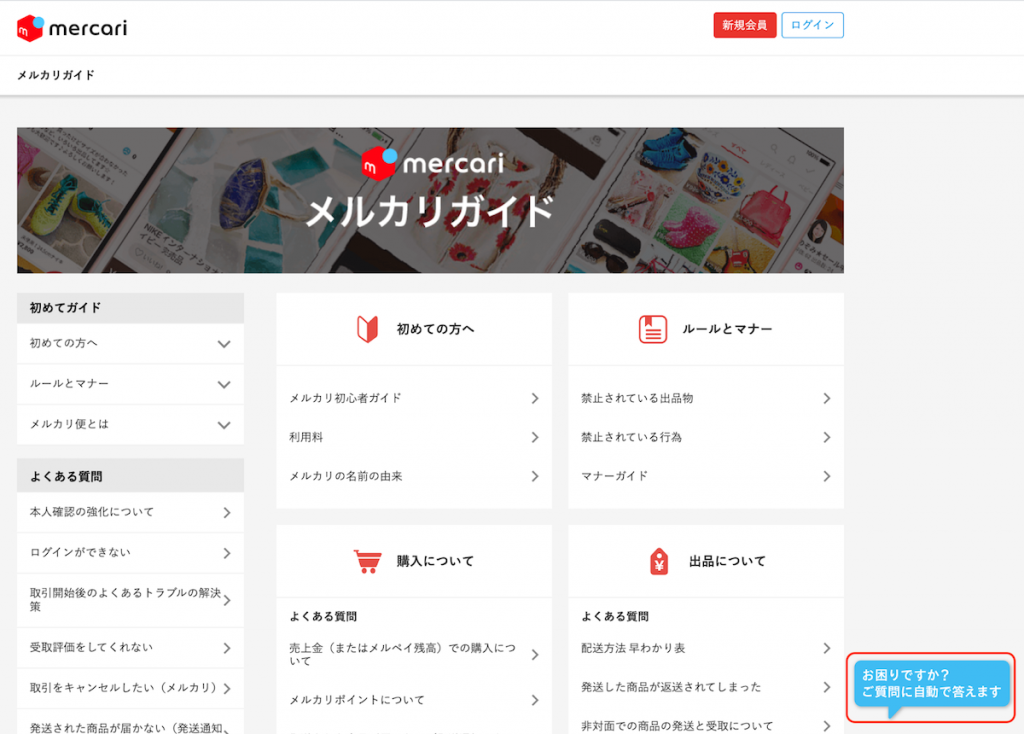Click the arrow on the メルカリ初心者ガイド row

(x=535, y=398)
